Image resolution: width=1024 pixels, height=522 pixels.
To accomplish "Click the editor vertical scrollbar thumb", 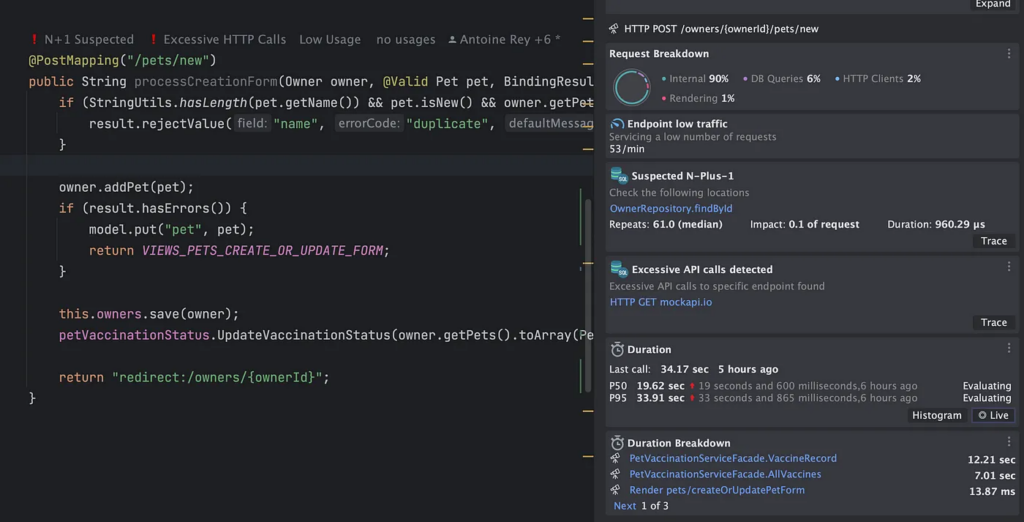I will click(587, 295).
